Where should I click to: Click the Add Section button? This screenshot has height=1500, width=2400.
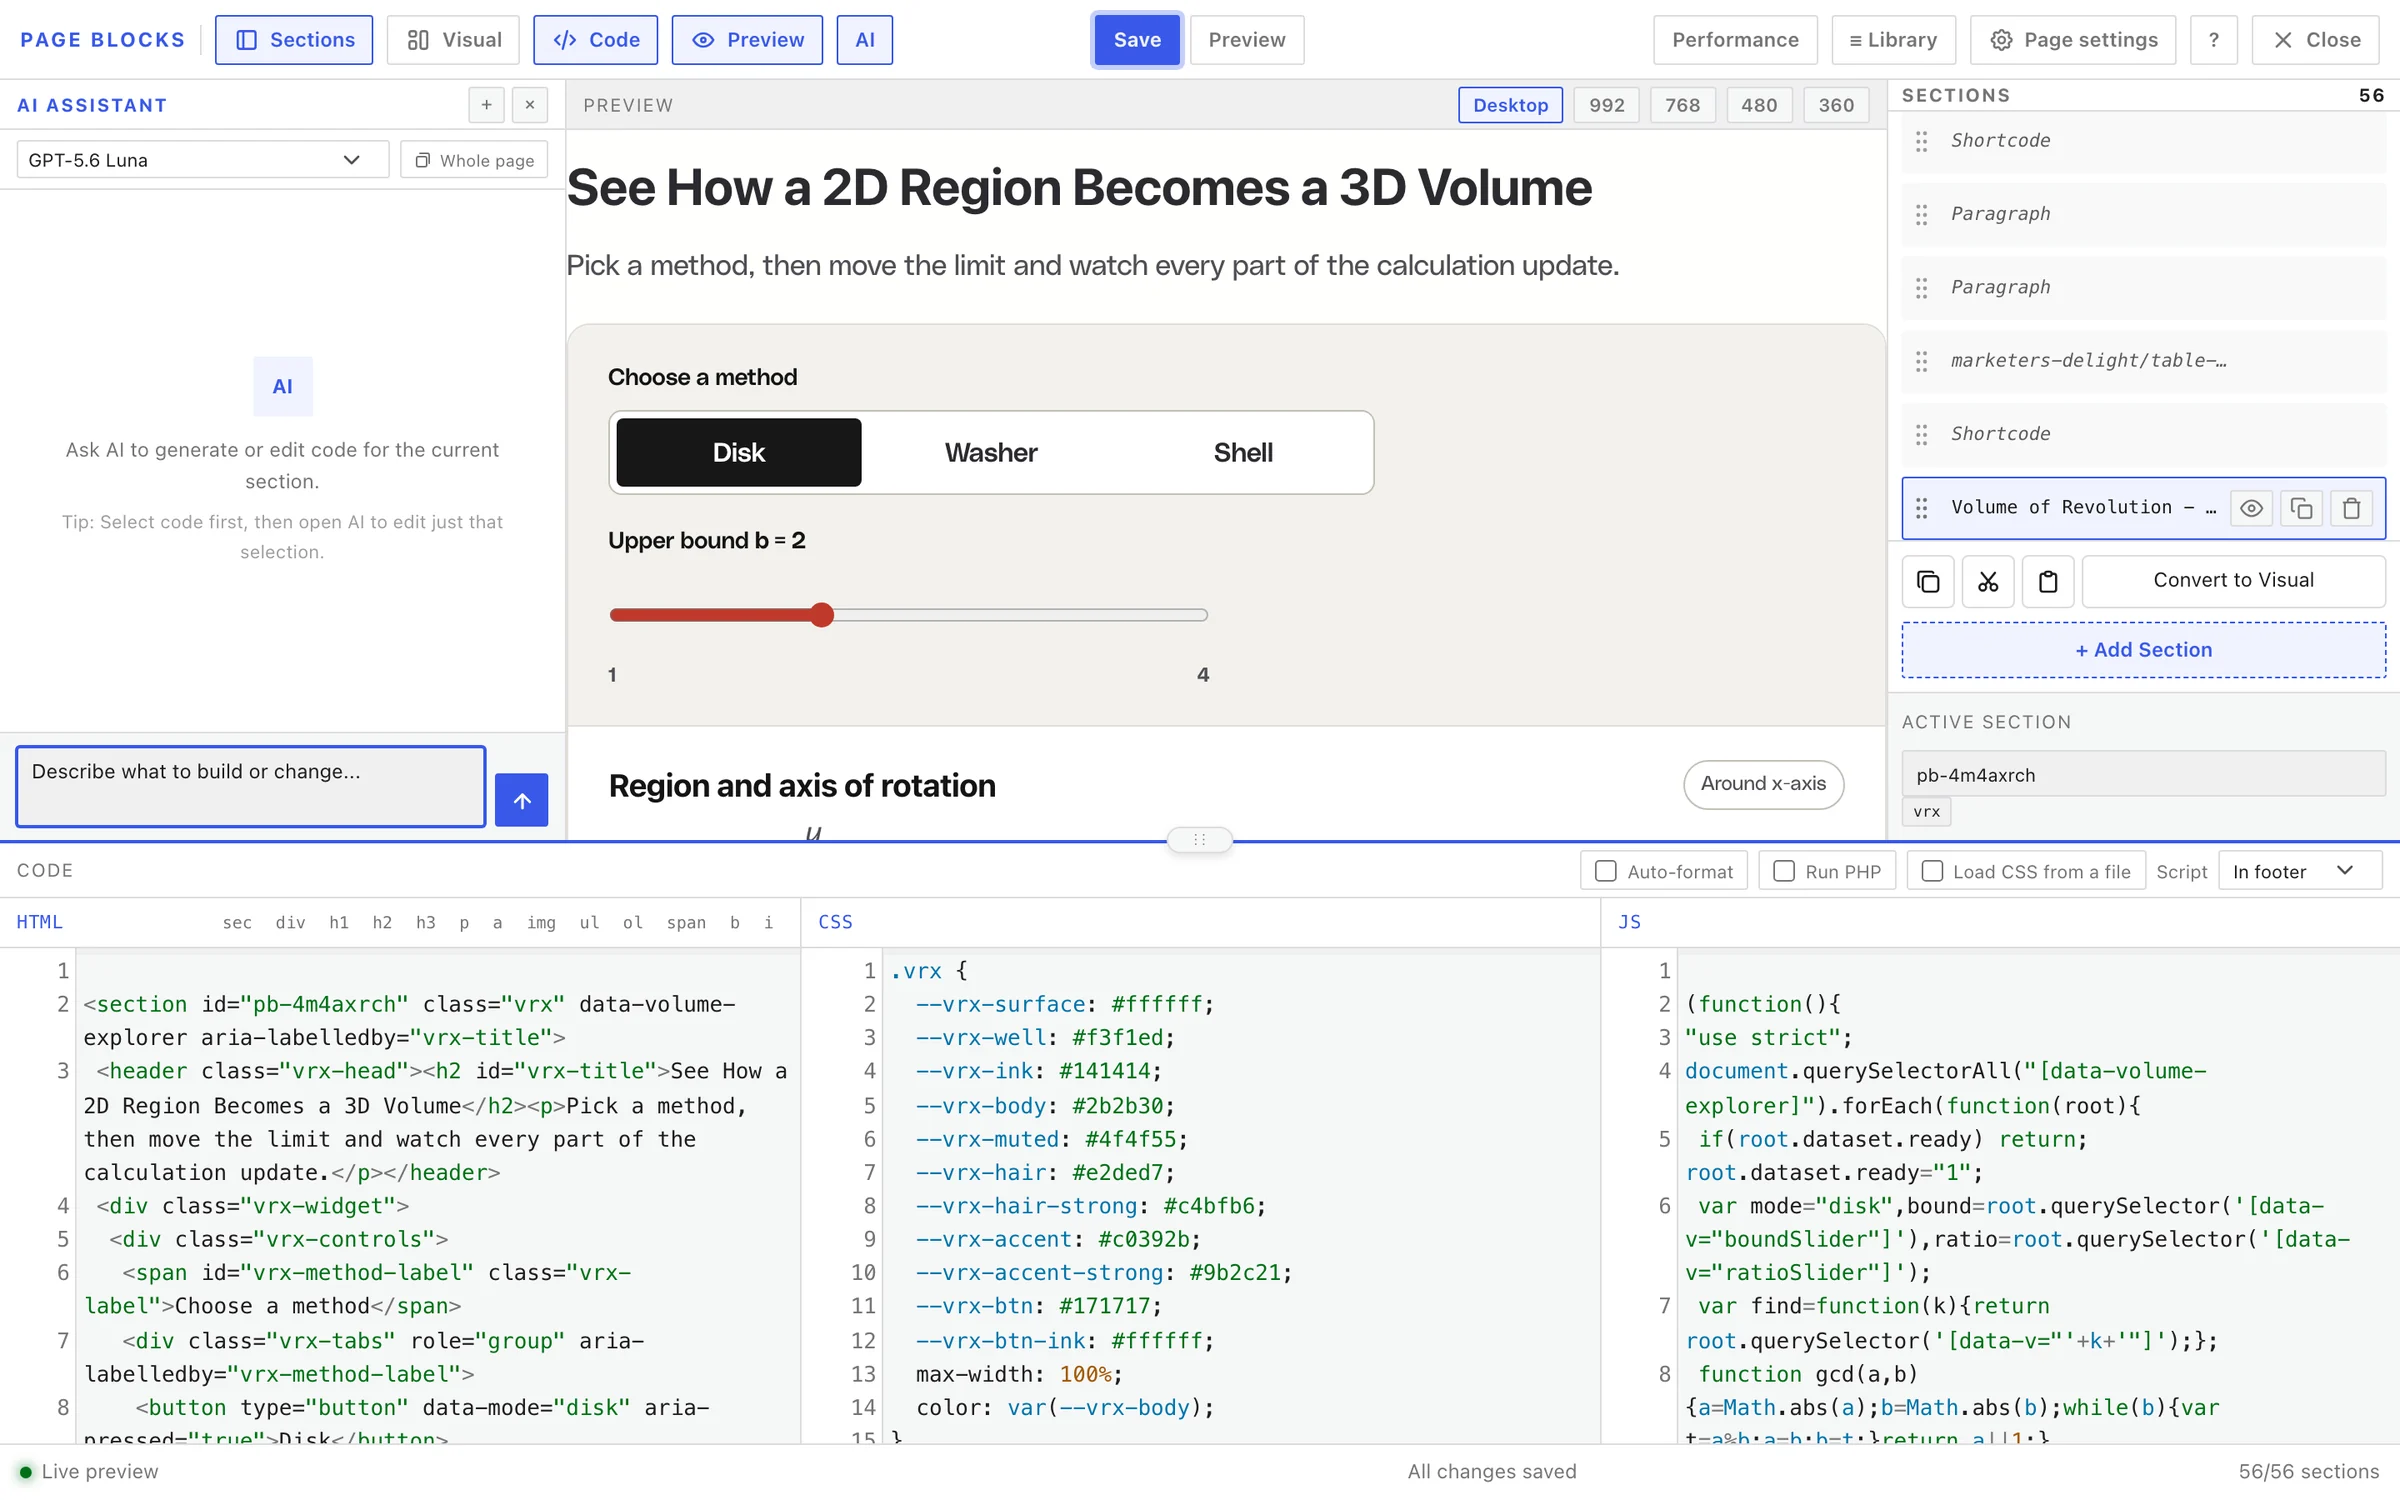point(2143,650)
